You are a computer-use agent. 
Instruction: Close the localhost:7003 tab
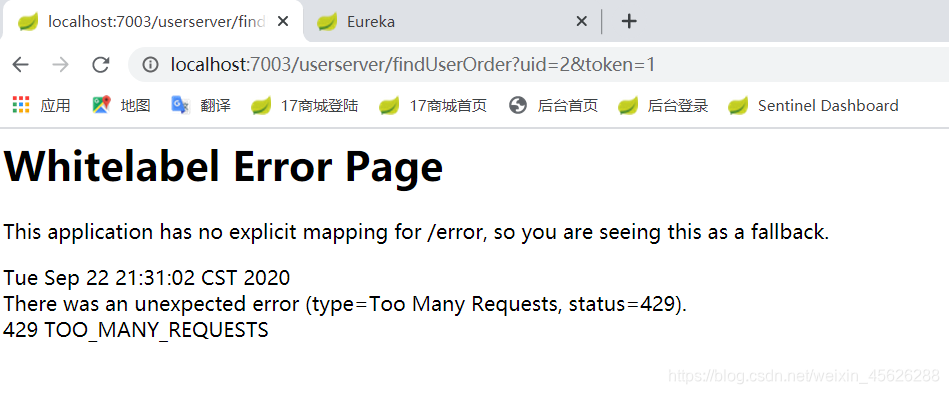point(283,22)
